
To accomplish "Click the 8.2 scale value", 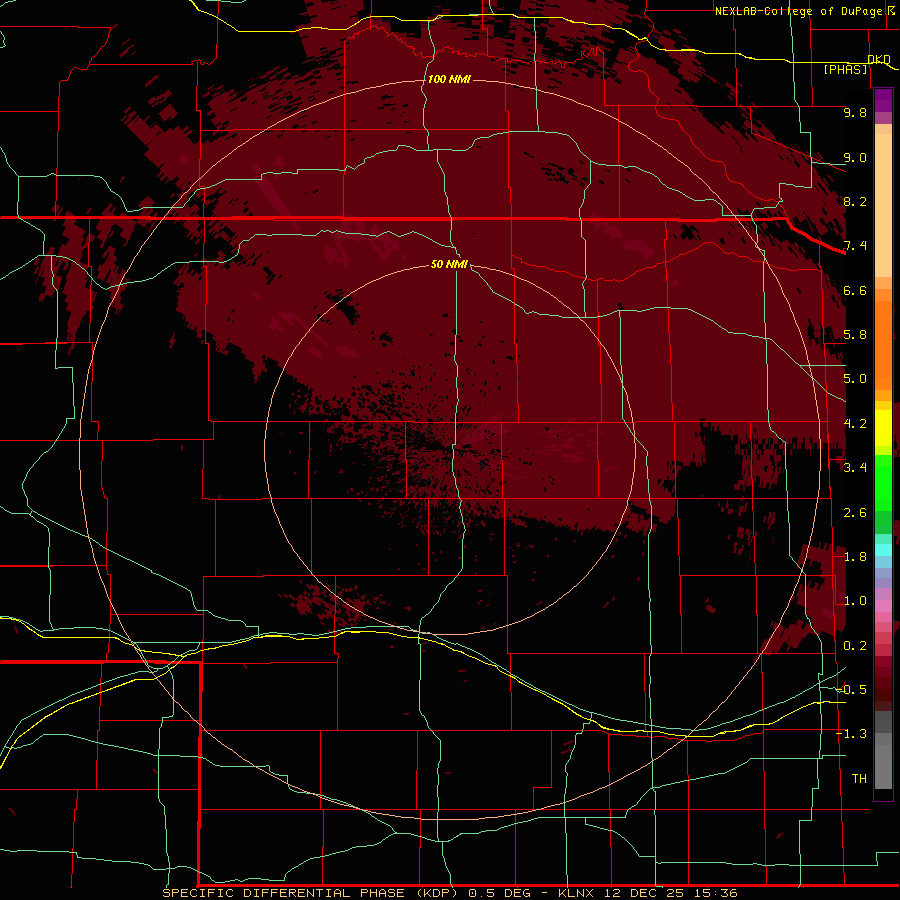I will coord(855,201).
